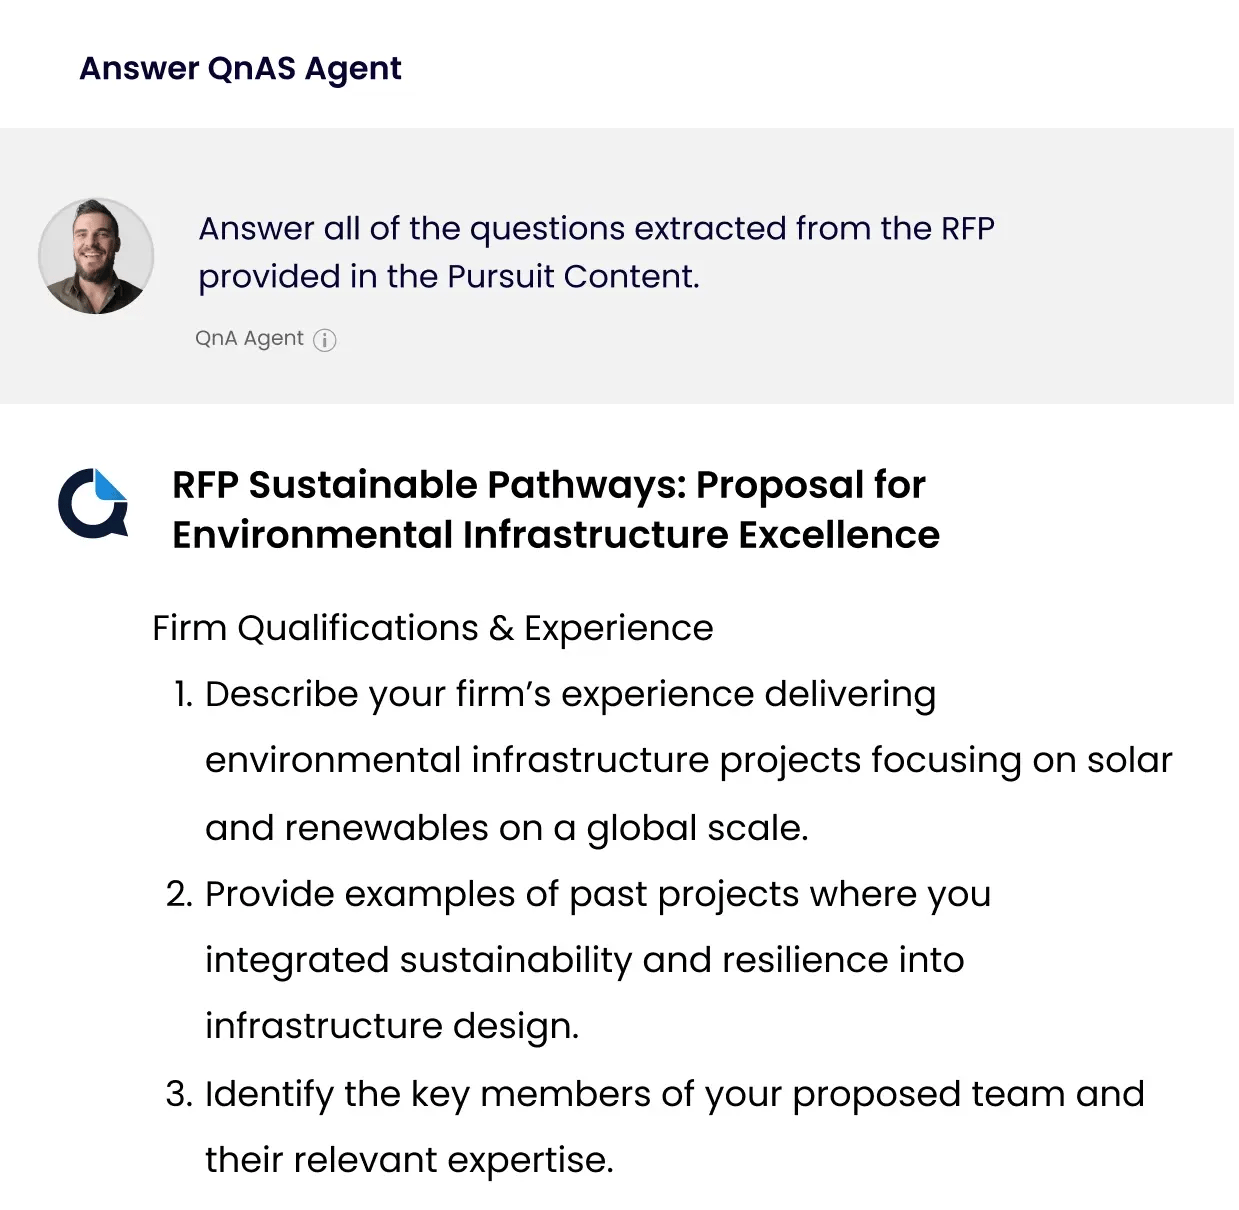Click "Describe your firm's experience delivering" line

(570, 694)
